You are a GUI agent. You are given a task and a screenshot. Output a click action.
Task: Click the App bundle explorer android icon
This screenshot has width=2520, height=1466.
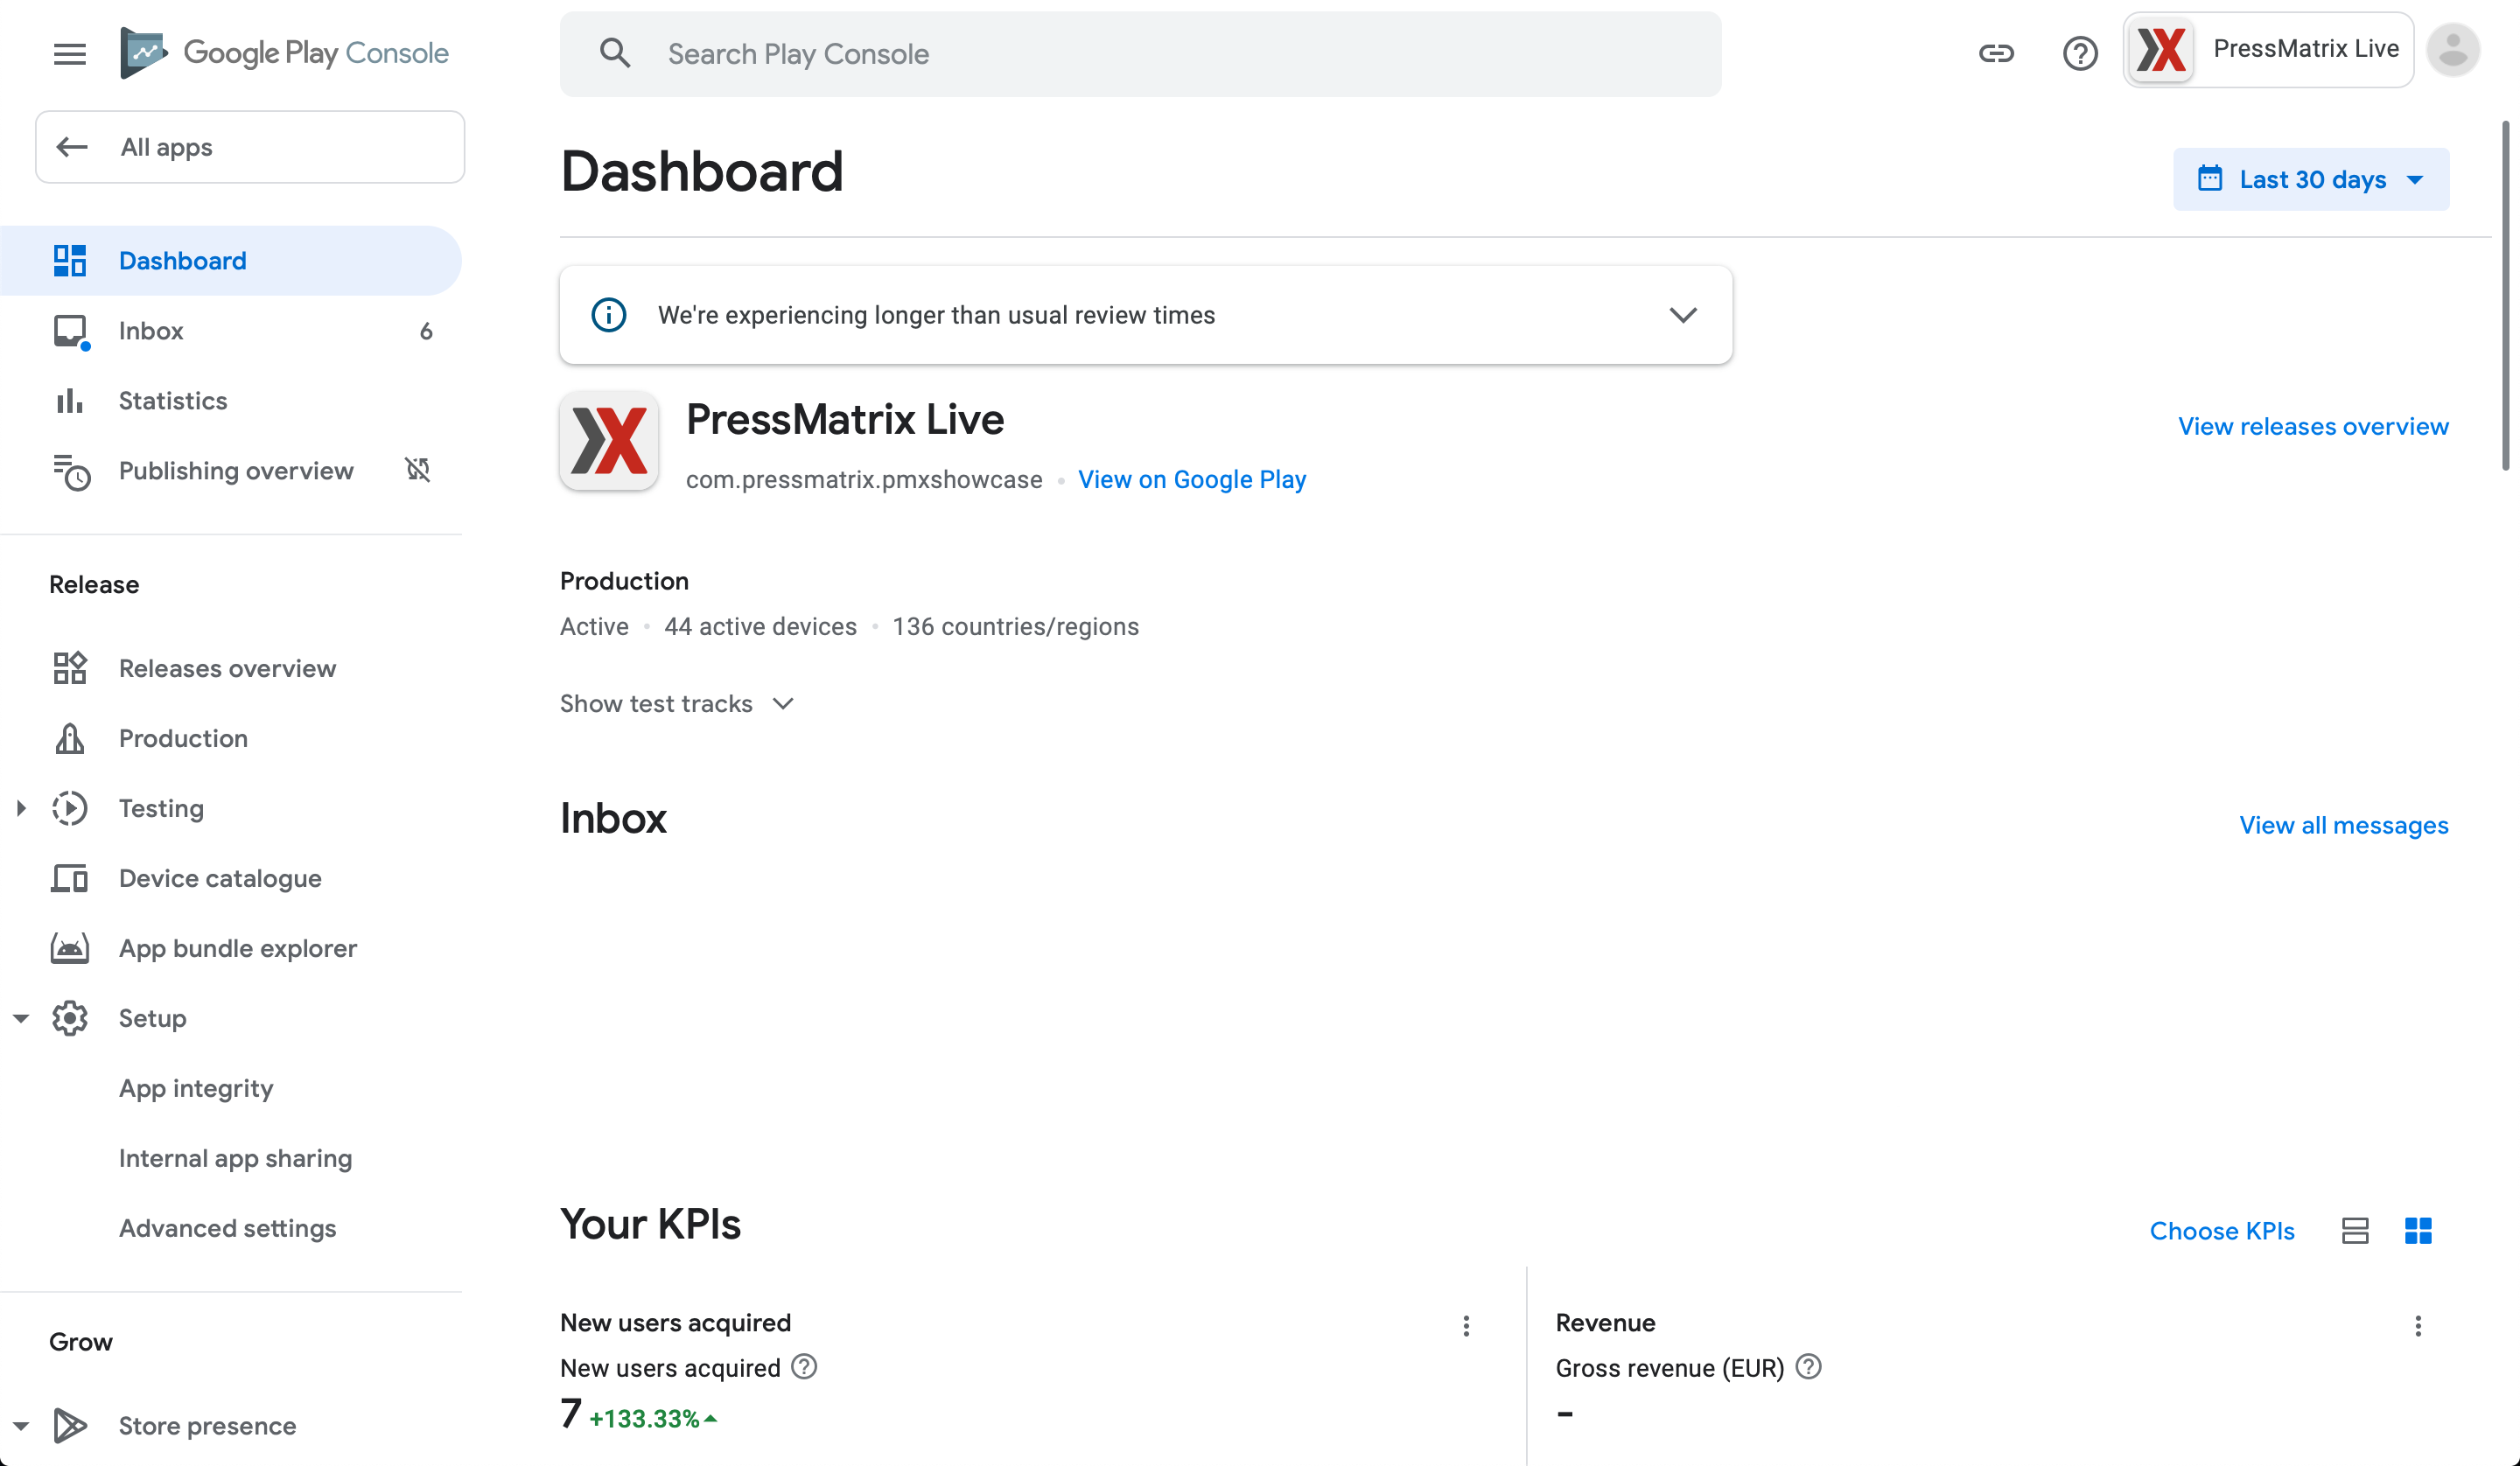pyautogui.click(x=69, y=948)
